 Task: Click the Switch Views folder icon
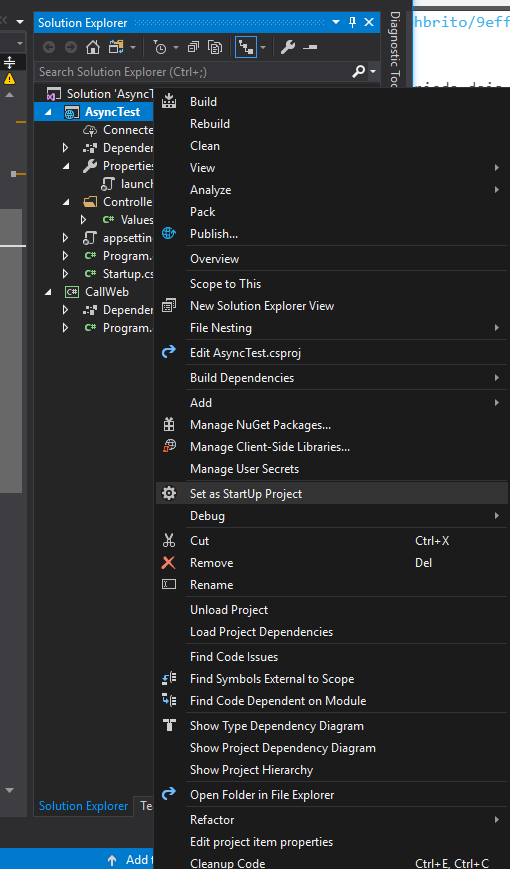point(116,48)
